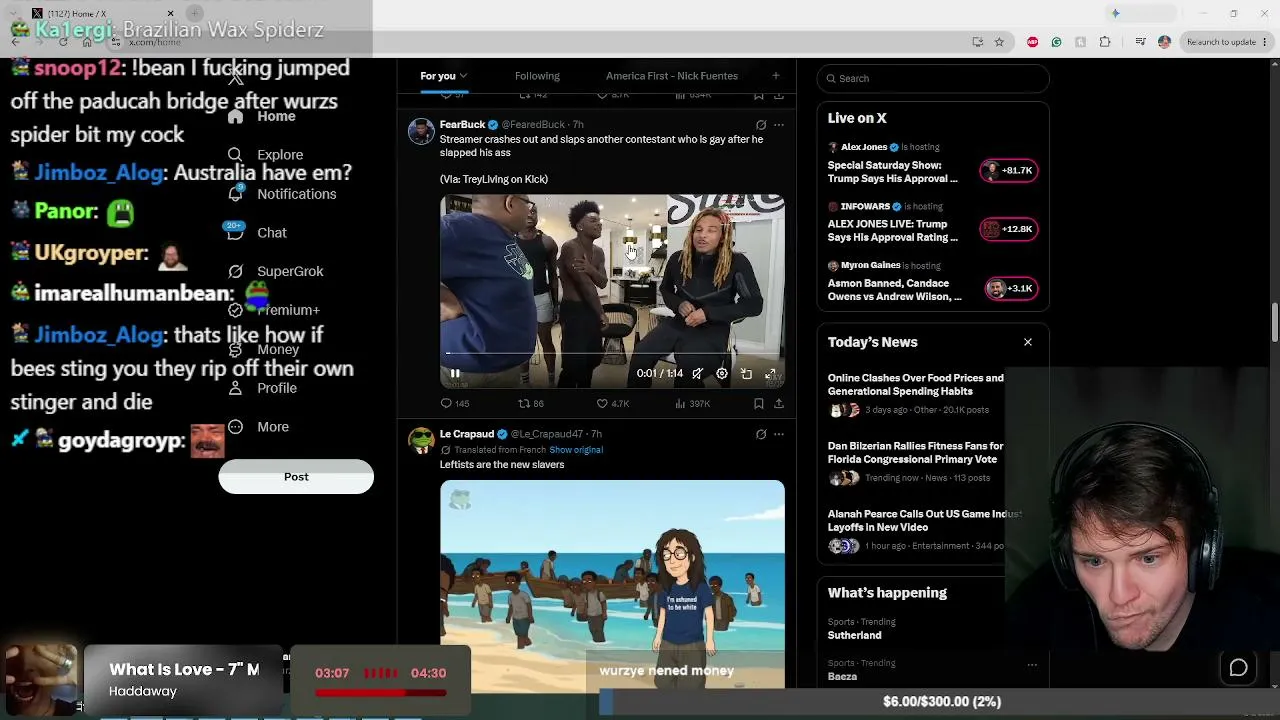The height and width of the screenshot is (720, 1280).
Task: Open more menu on FearBuck post
Action: coord(779,125)
